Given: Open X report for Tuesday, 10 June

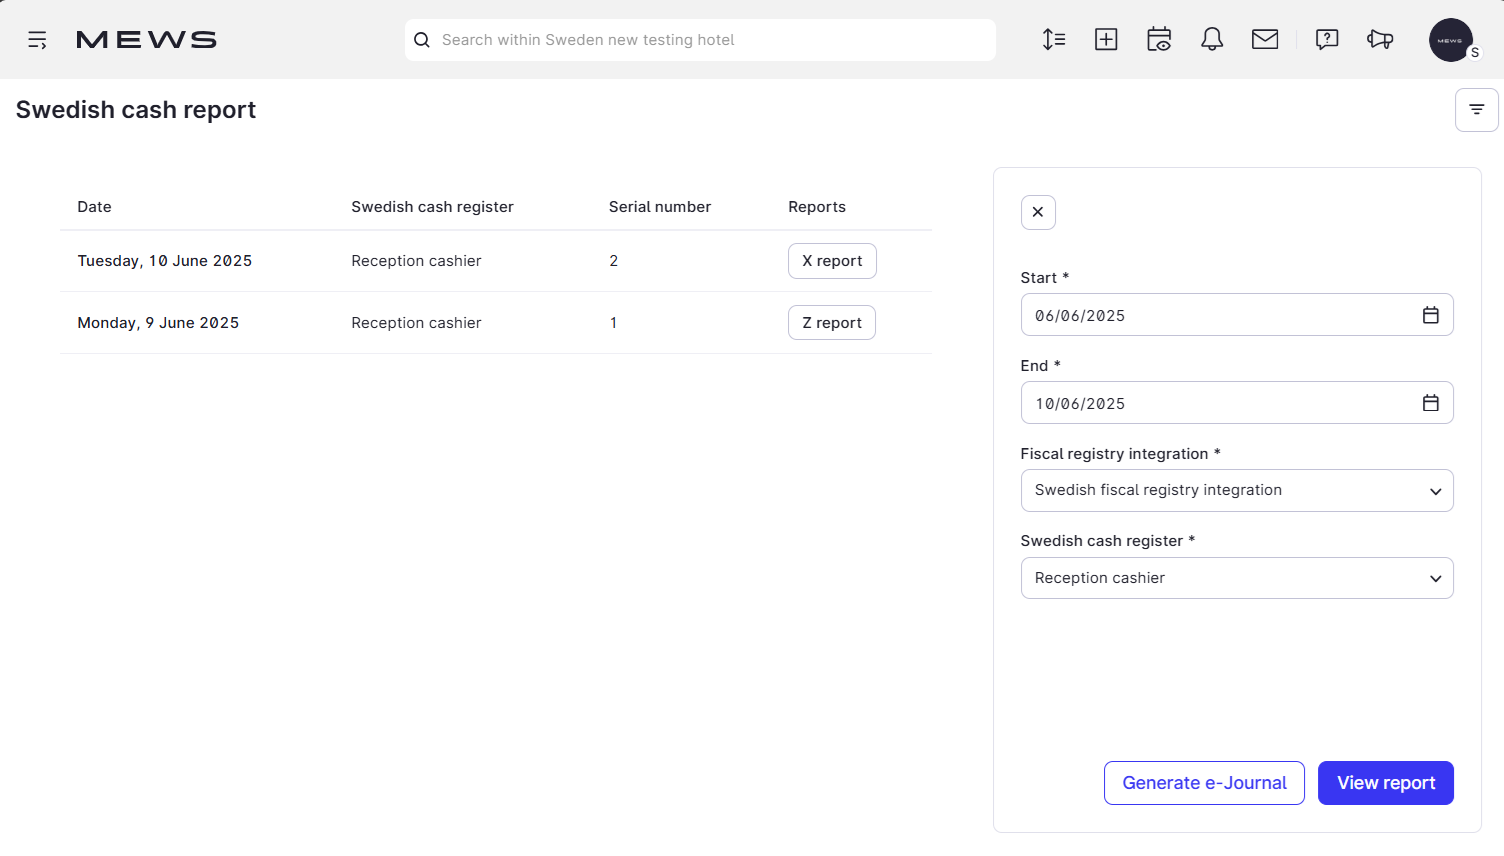Looking at the screenshot, I should [832, 261].
